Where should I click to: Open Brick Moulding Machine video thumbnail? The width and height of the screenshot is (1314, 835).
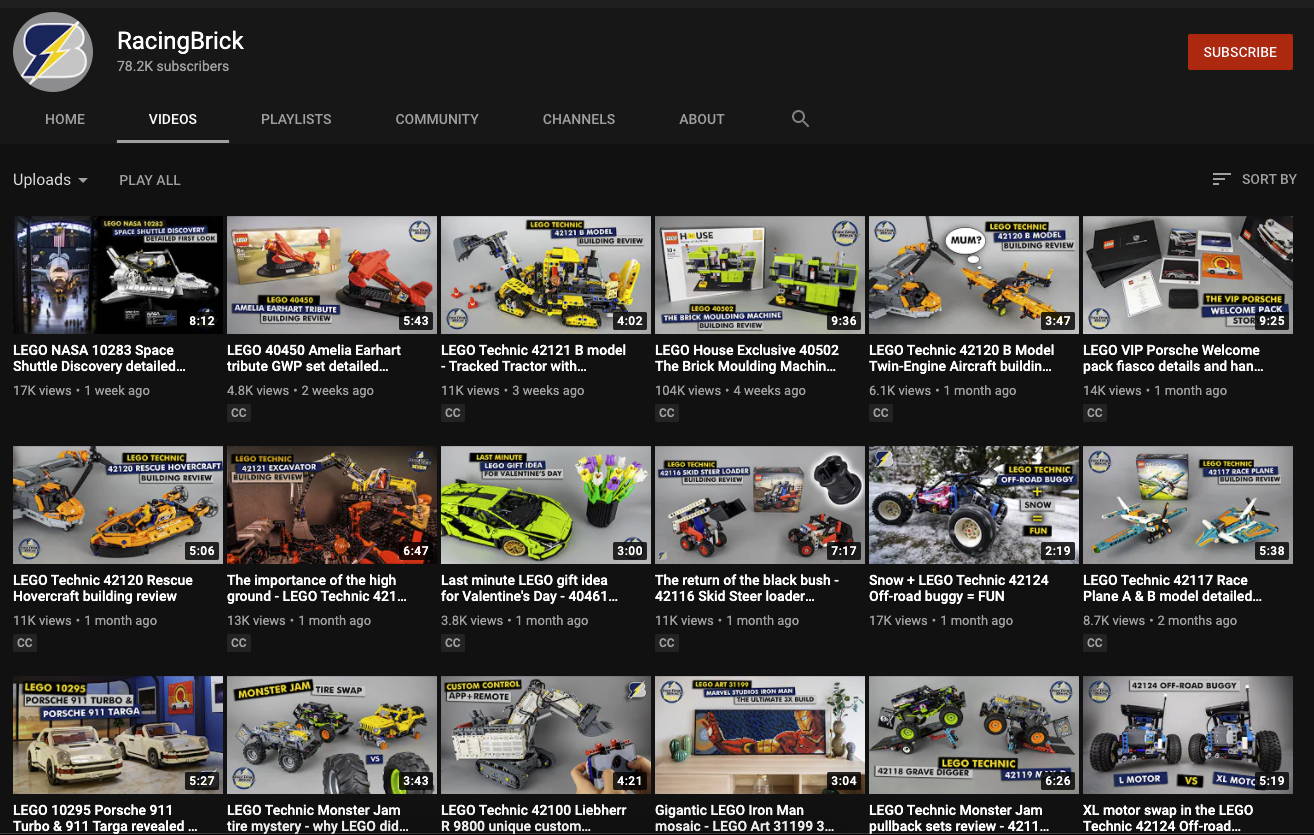pos(760,275)
